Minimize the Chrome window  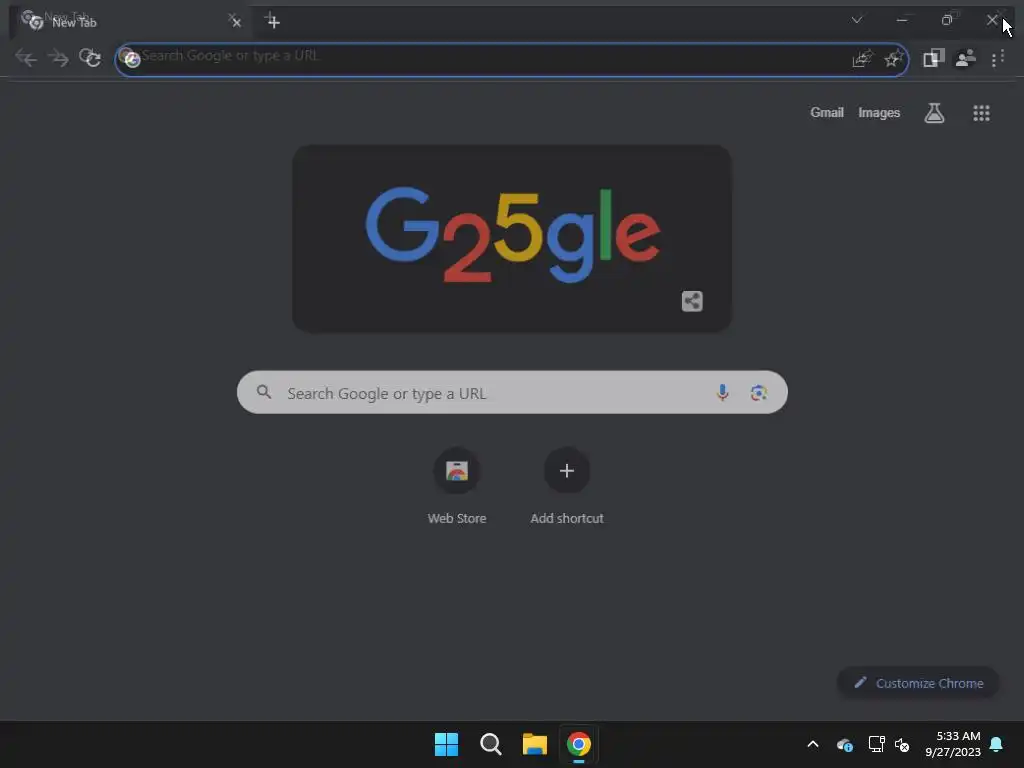902,20
